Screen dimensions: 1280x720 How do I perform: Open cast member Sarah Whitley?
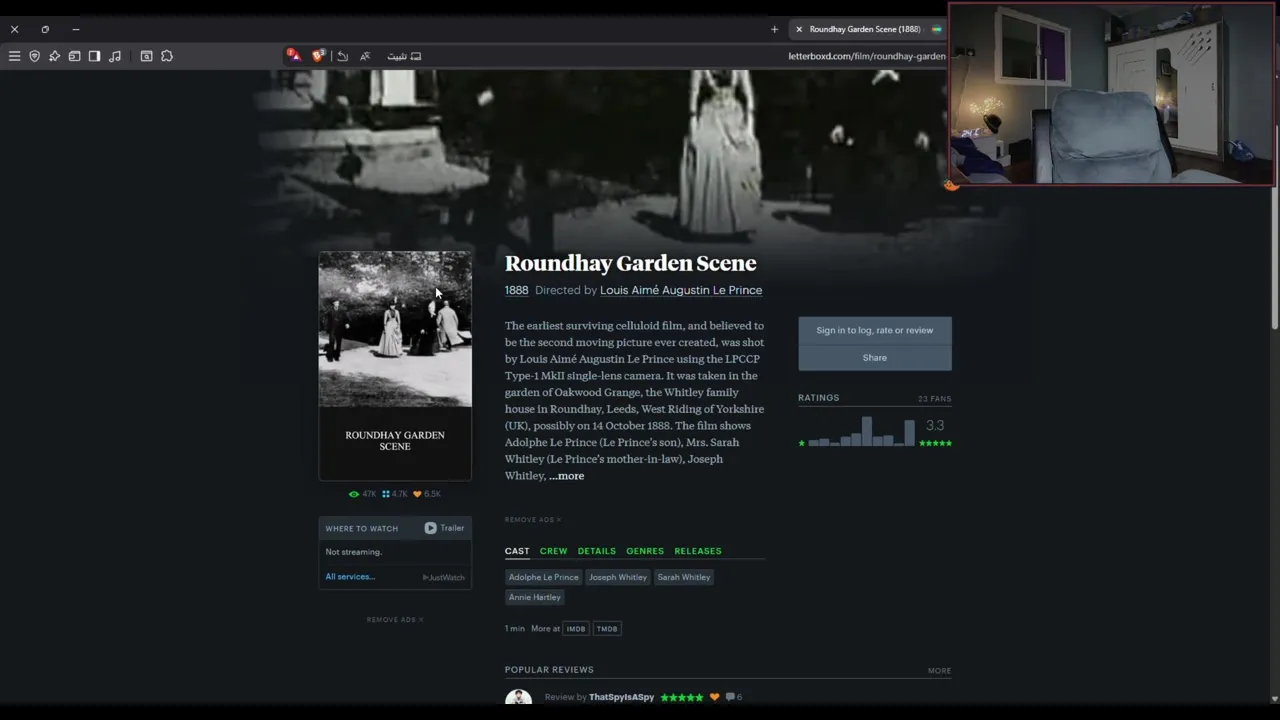(x=684, y=577)
